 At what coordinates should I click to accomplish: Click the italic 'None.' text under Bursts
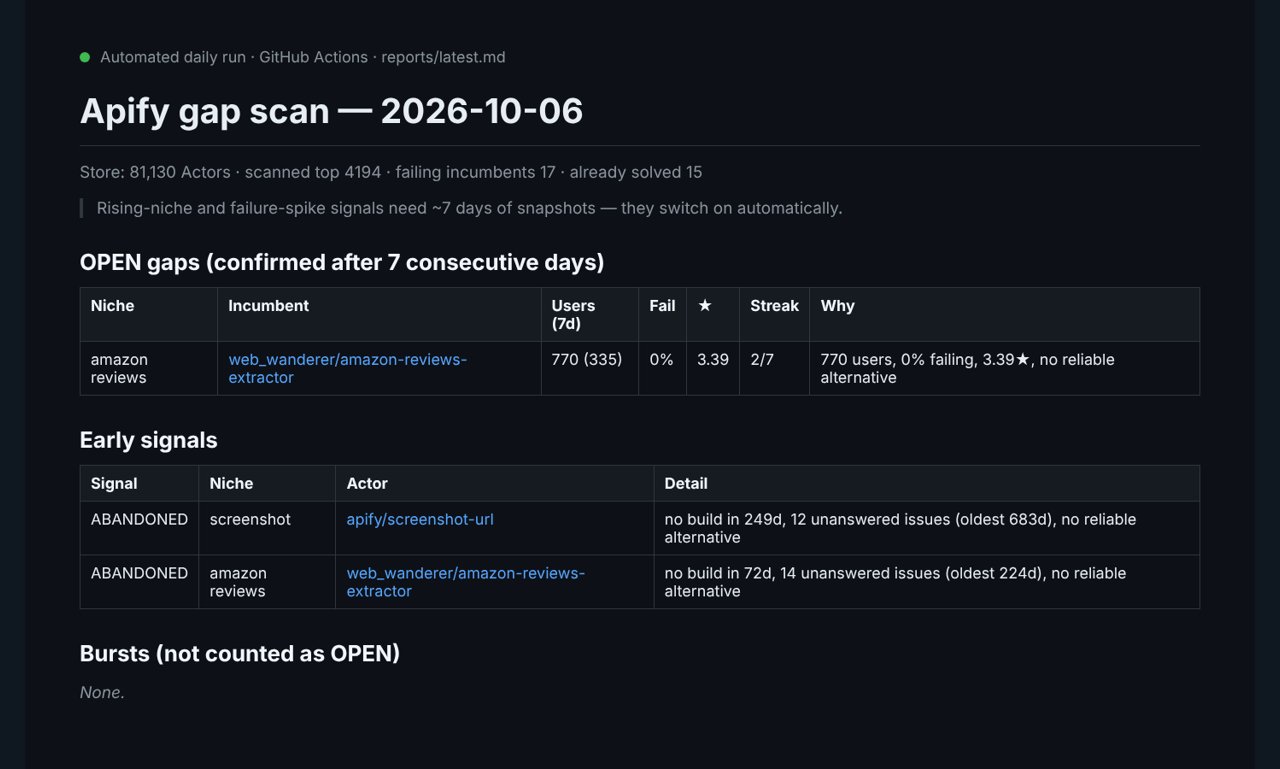coord(102,692)
